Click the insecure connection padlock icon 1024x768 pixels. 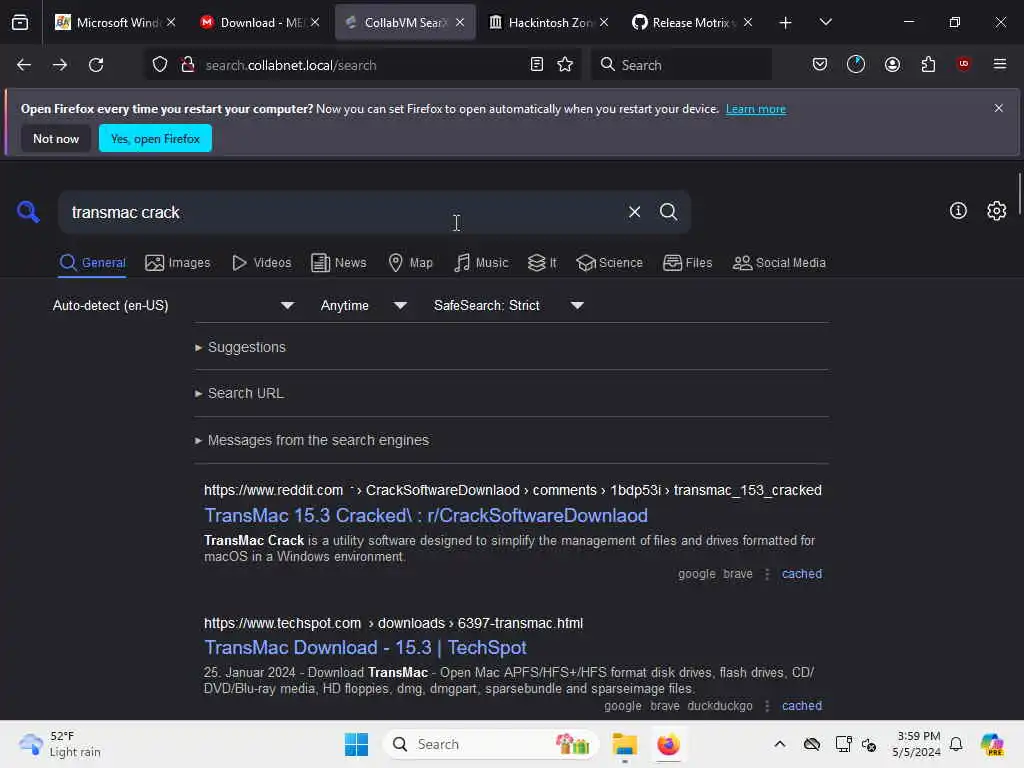click(188, 65)
